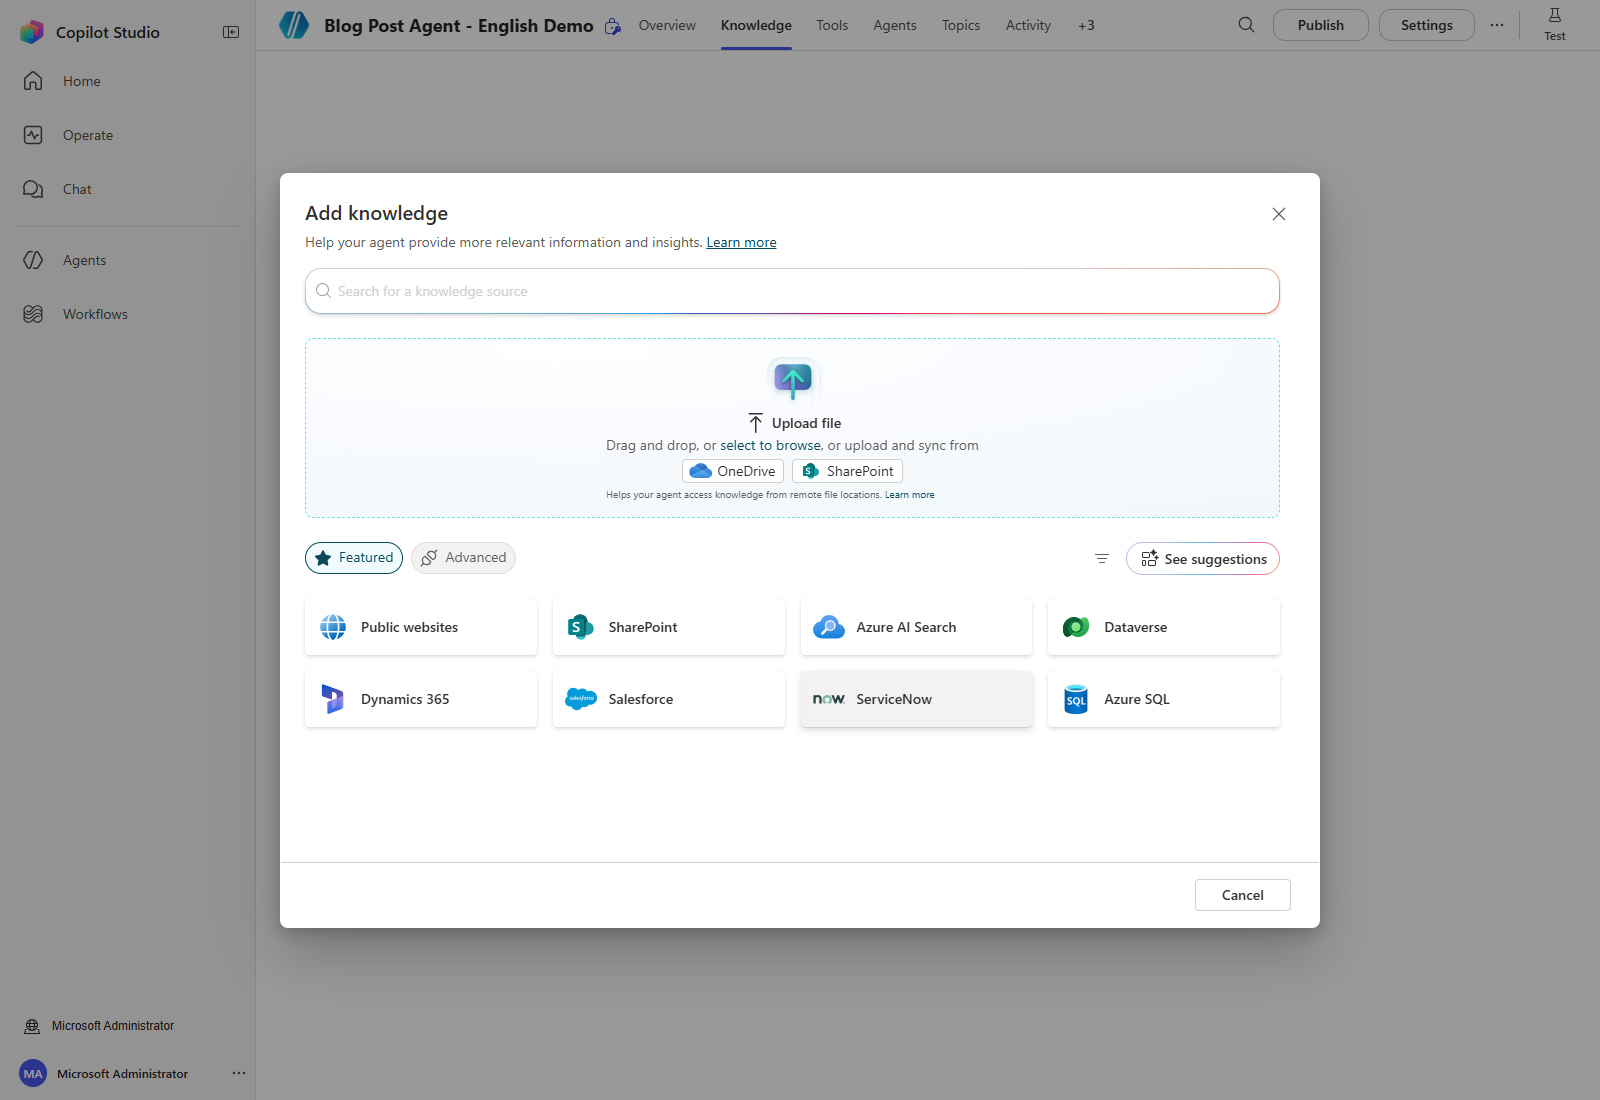Go to Agents in the sidebar
This screenshot has height=1100, width=1600.
click(x=84, y=260)
